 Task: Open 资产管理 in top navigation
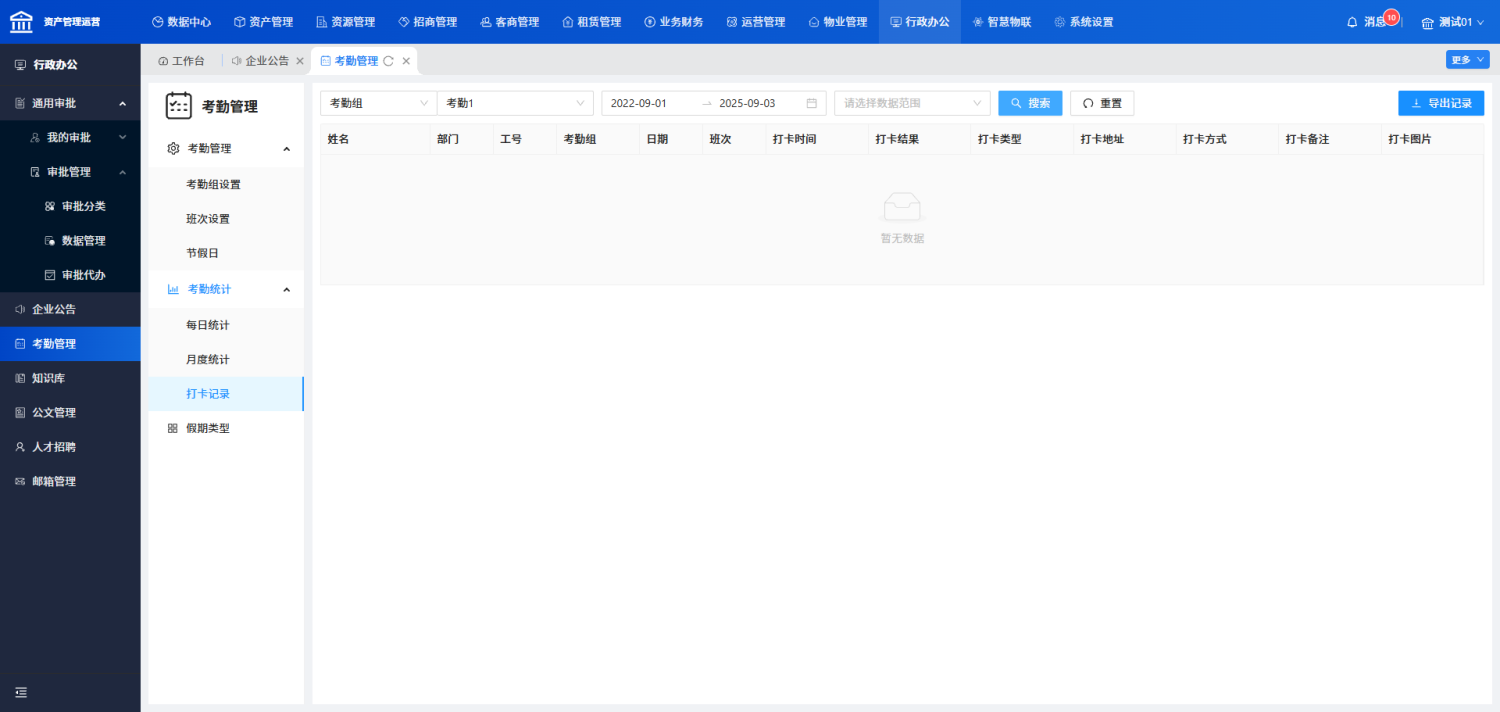pos(263,22)
